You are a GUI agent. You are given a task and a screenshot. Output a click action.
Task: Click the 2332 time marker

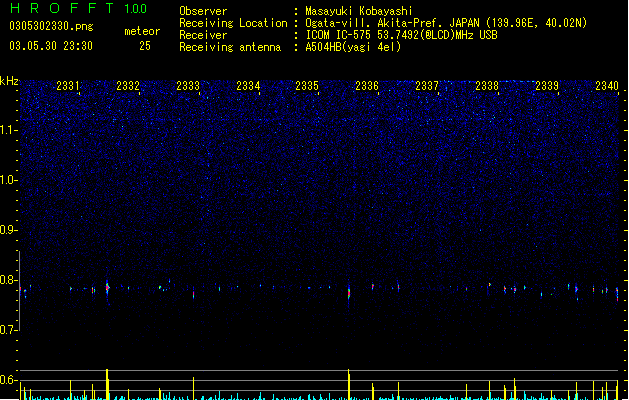[x=128, y=86]
